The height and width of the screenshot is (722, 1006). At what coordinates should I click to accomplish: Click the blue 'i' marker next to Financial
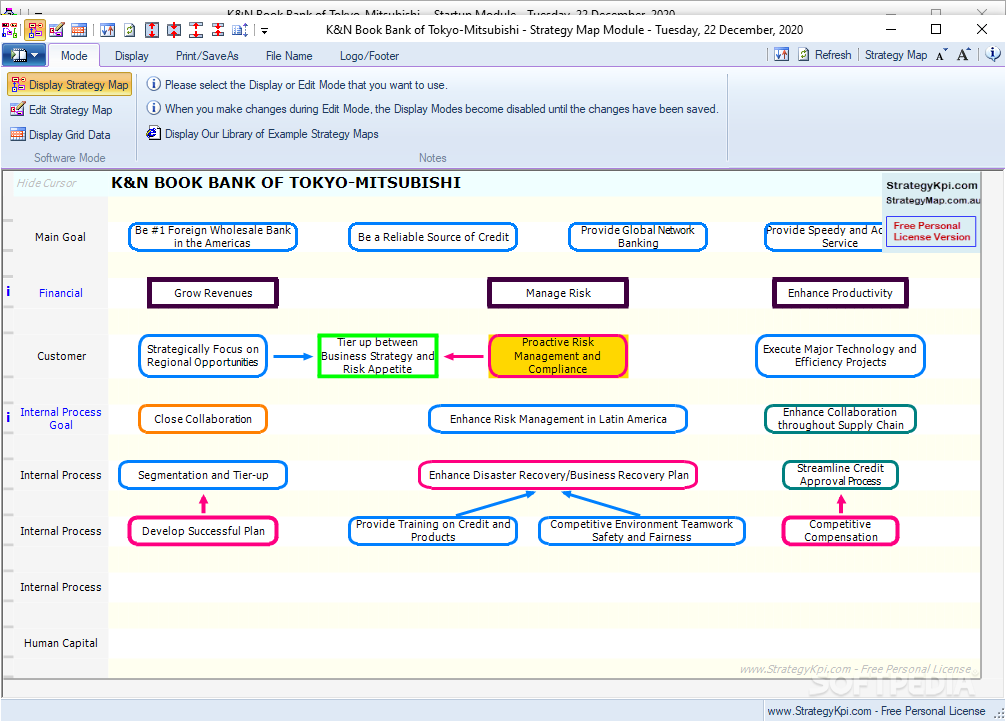(8, 291)
